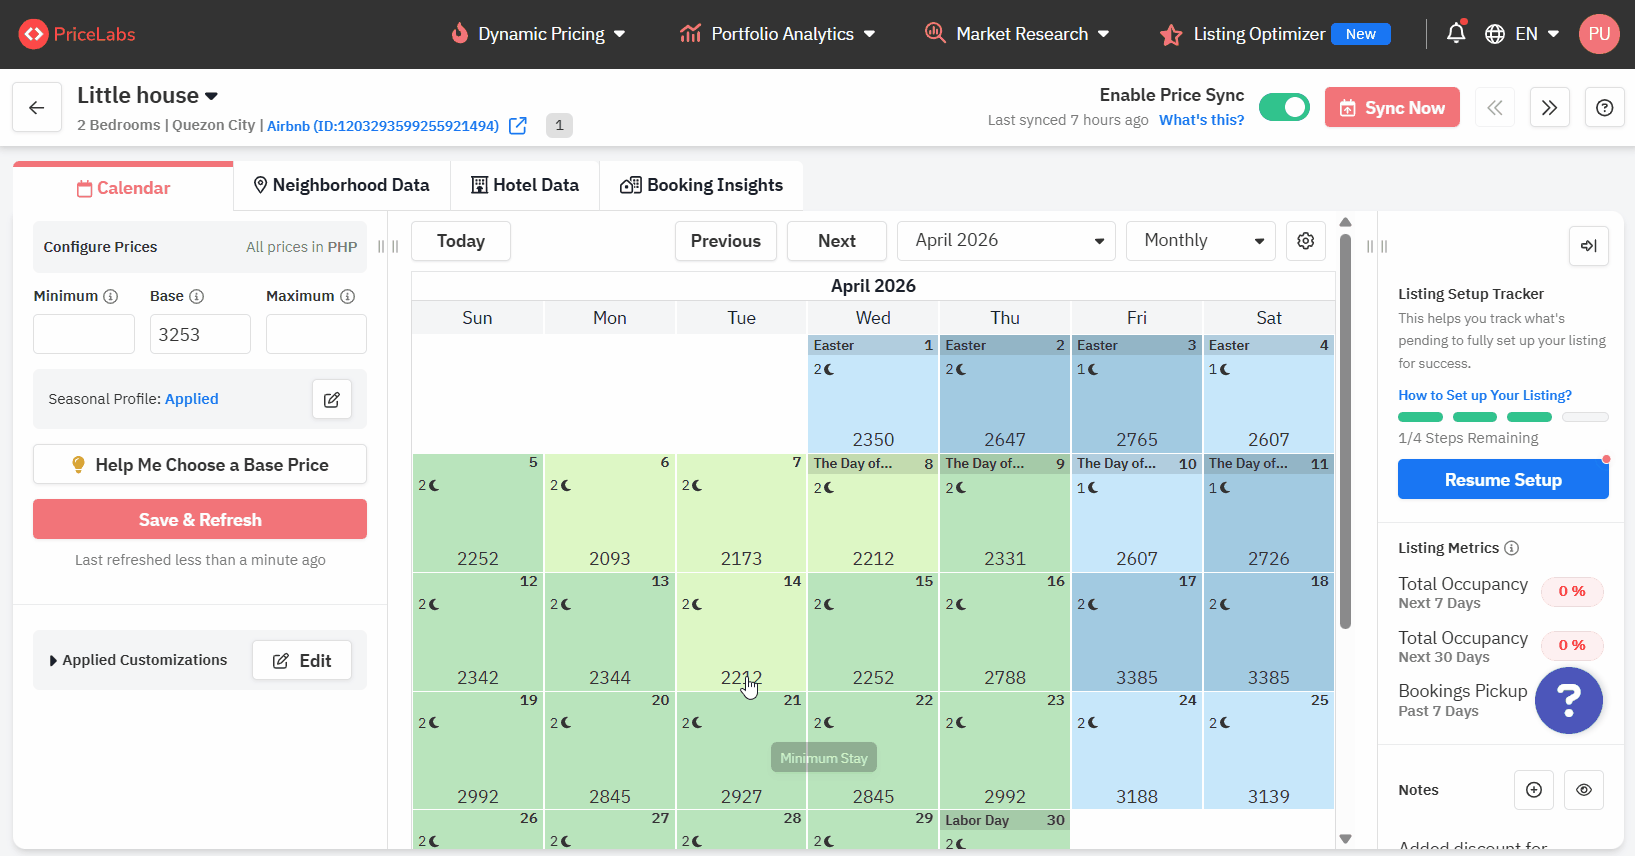Click the back arrow button

(37, 108)
